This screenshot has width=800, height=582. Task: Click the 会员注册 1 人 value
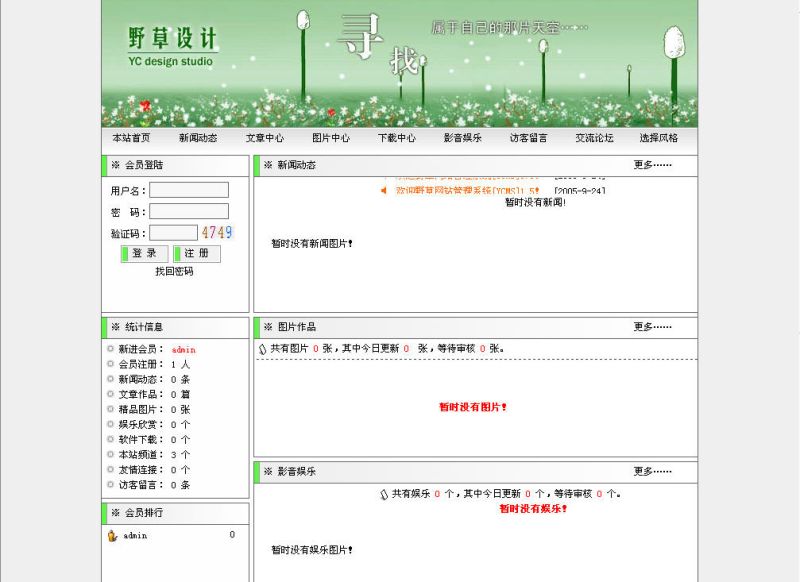point(180,364)
